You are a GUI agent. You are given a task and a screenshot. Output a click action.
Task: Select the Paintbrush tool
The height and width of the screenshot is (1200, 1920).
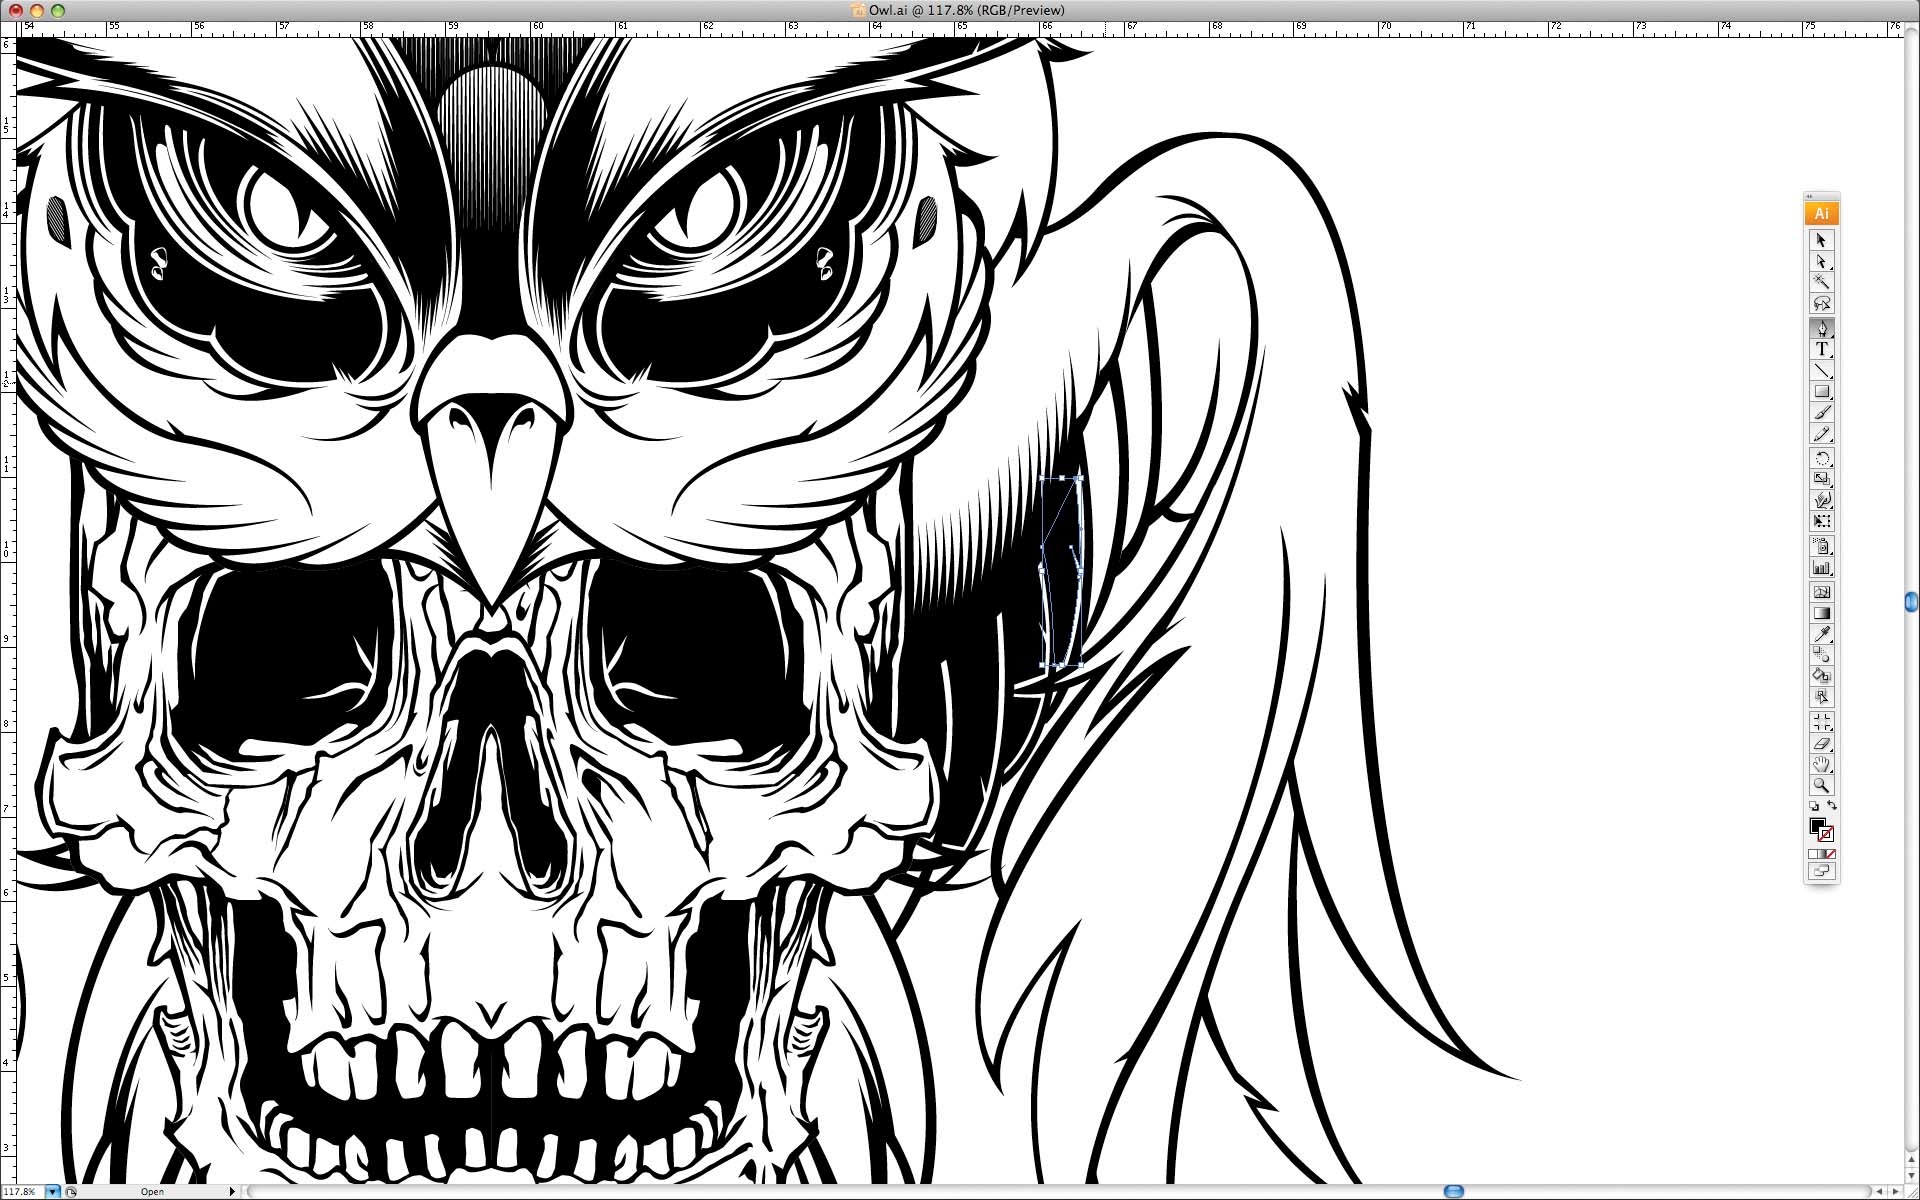(1821, 413)
